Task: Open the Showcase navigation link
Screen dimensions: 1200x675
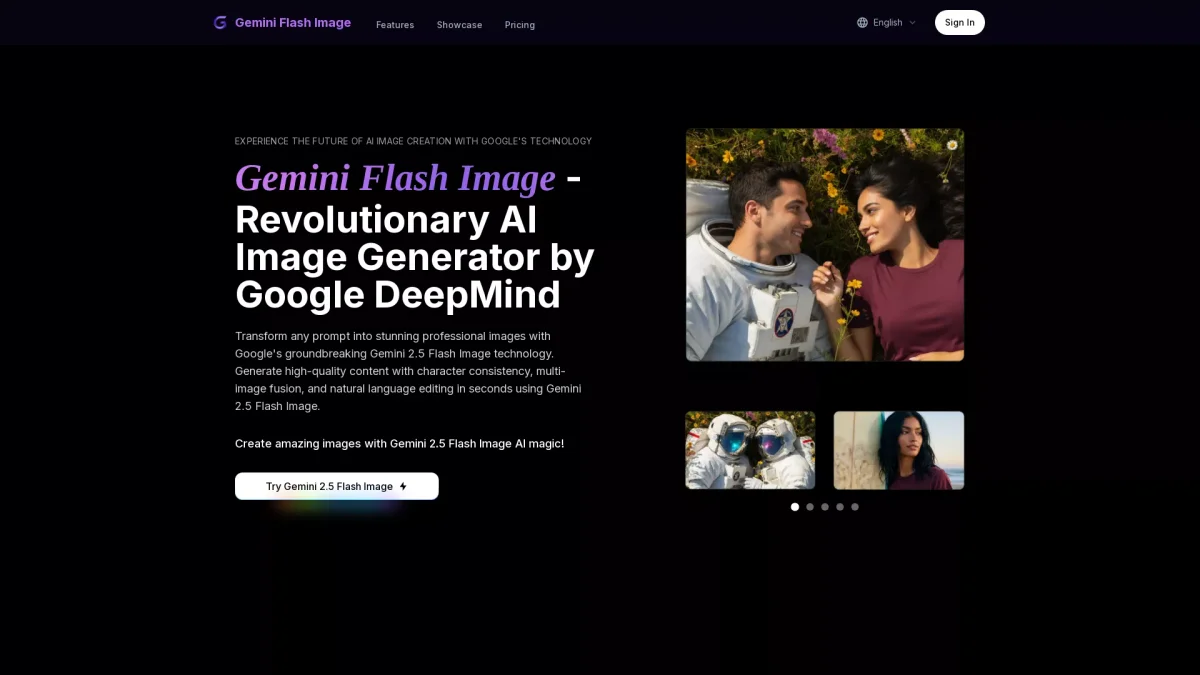Action: coord(459,25)
